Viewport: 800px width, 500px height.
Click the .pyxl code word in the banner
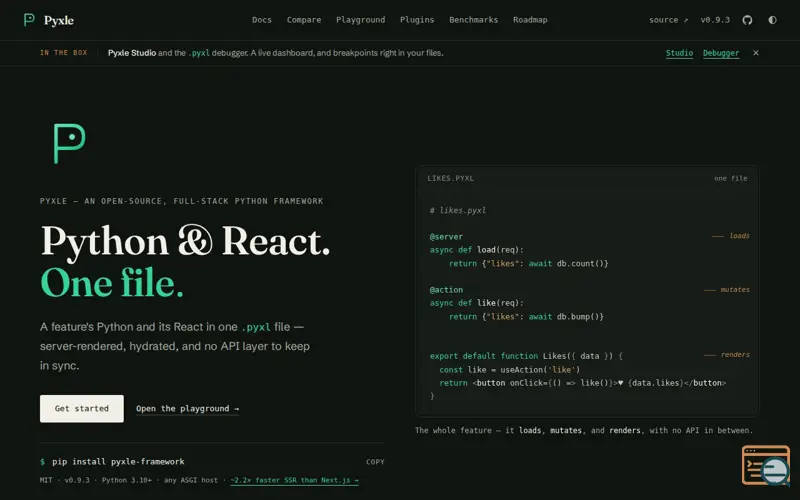[x=199, y=53]
